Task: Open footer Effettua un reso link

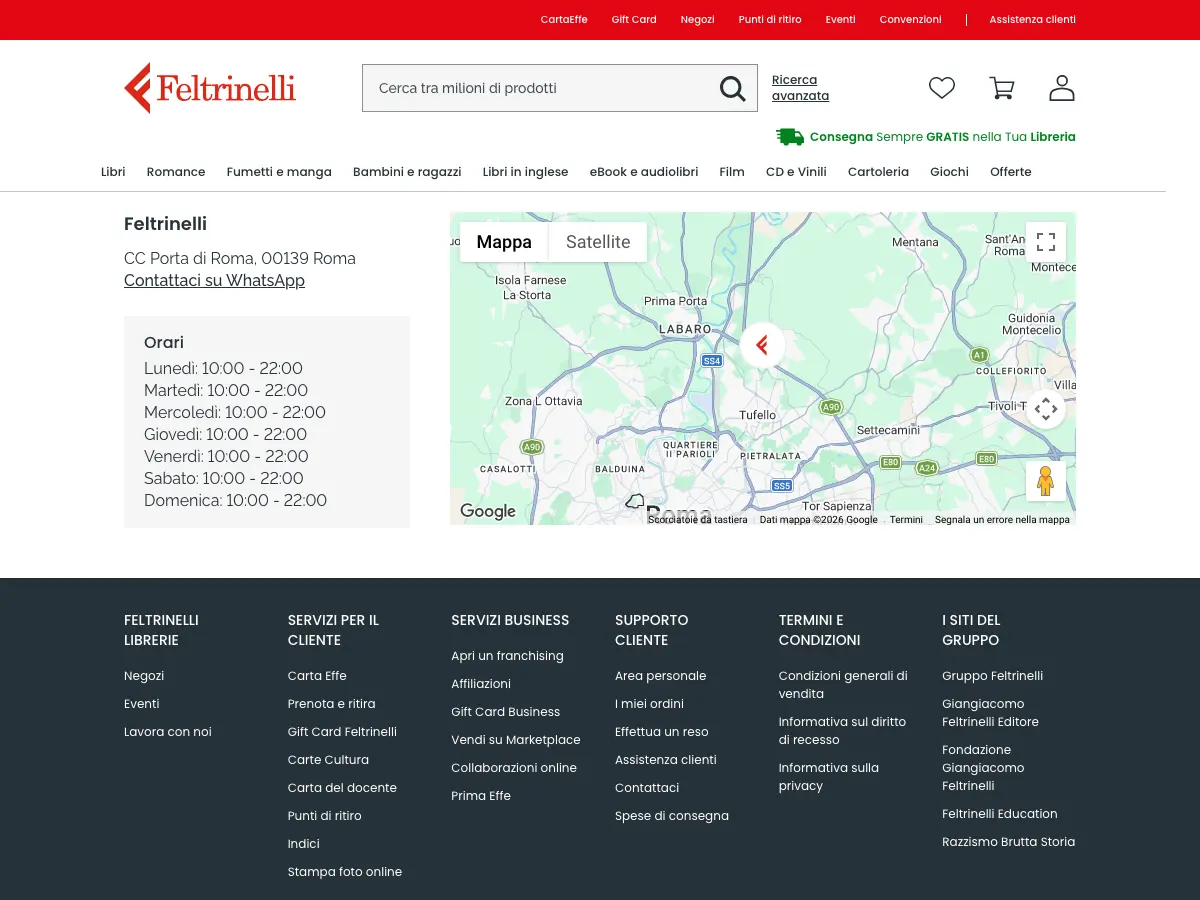Action: pos(661,732)
